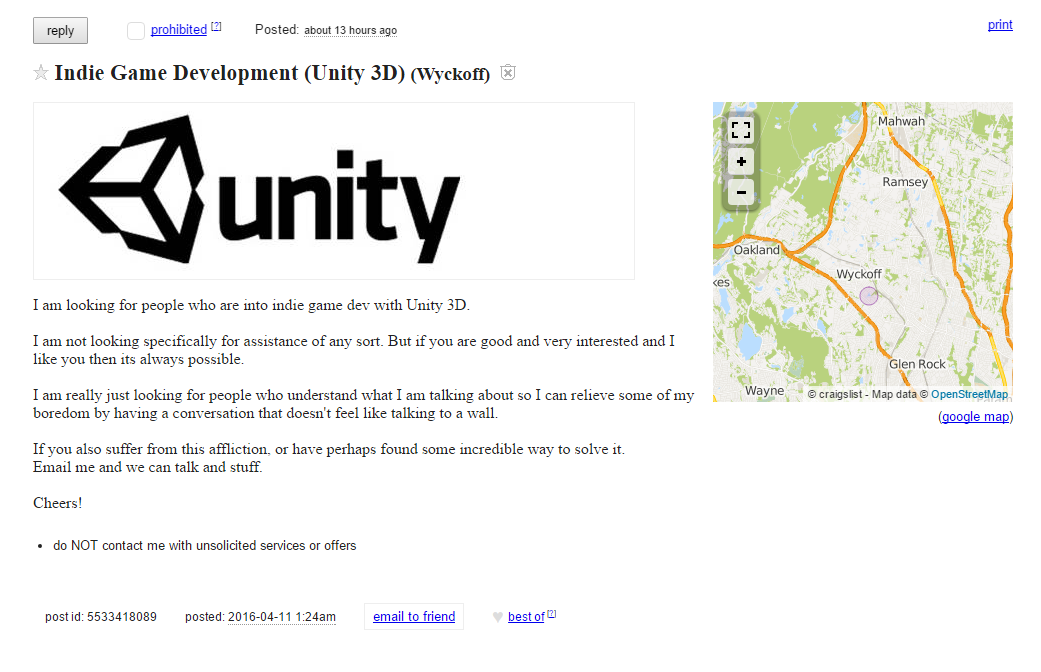Open the best of link
The height and width of the screenshot is (672, 1041).
click(526, 617)
